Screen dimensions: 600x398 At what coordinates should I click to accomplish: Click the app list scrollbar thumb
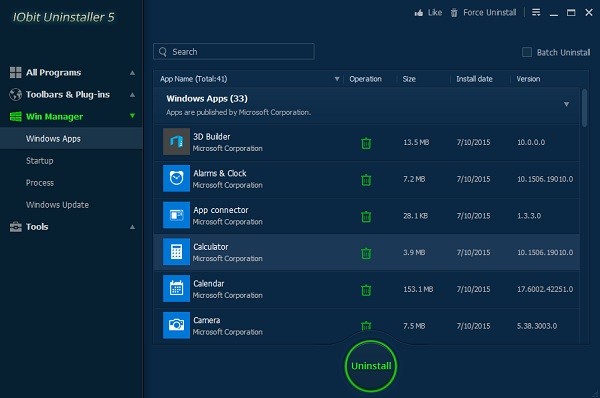(x=584, y=108)
